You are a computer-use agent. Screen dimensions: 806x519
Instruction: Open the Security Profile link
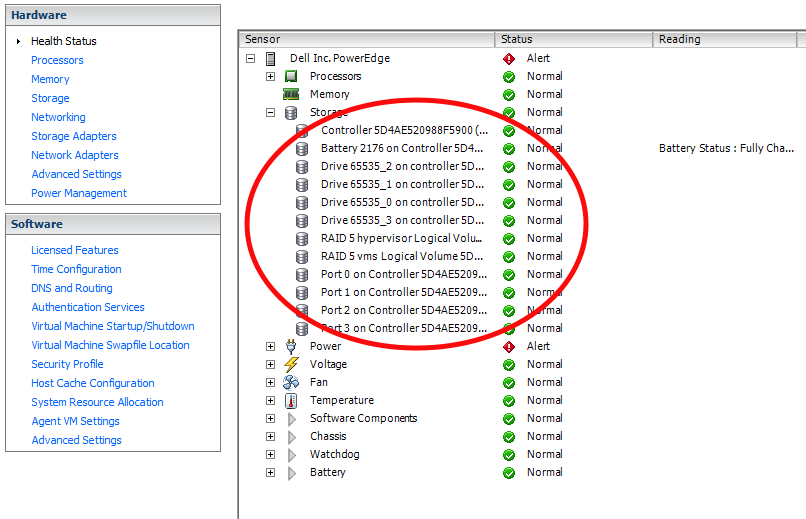tap(67, 364)
